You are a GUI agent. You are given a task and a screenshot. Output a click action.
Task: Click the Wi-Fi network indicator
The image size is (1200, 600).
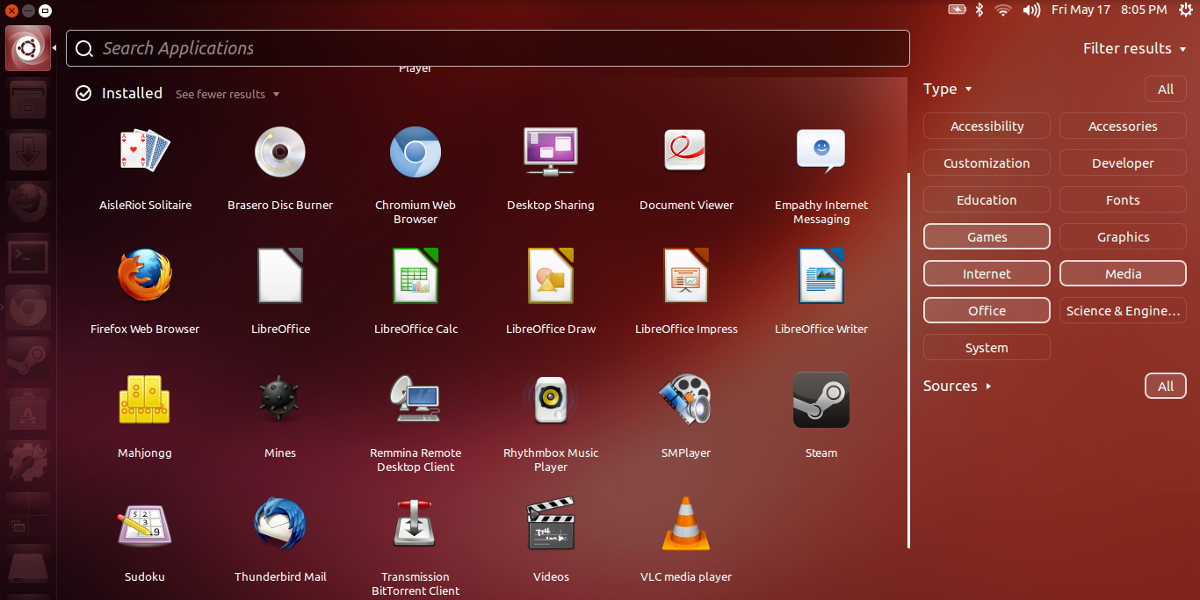point(1003,10)
